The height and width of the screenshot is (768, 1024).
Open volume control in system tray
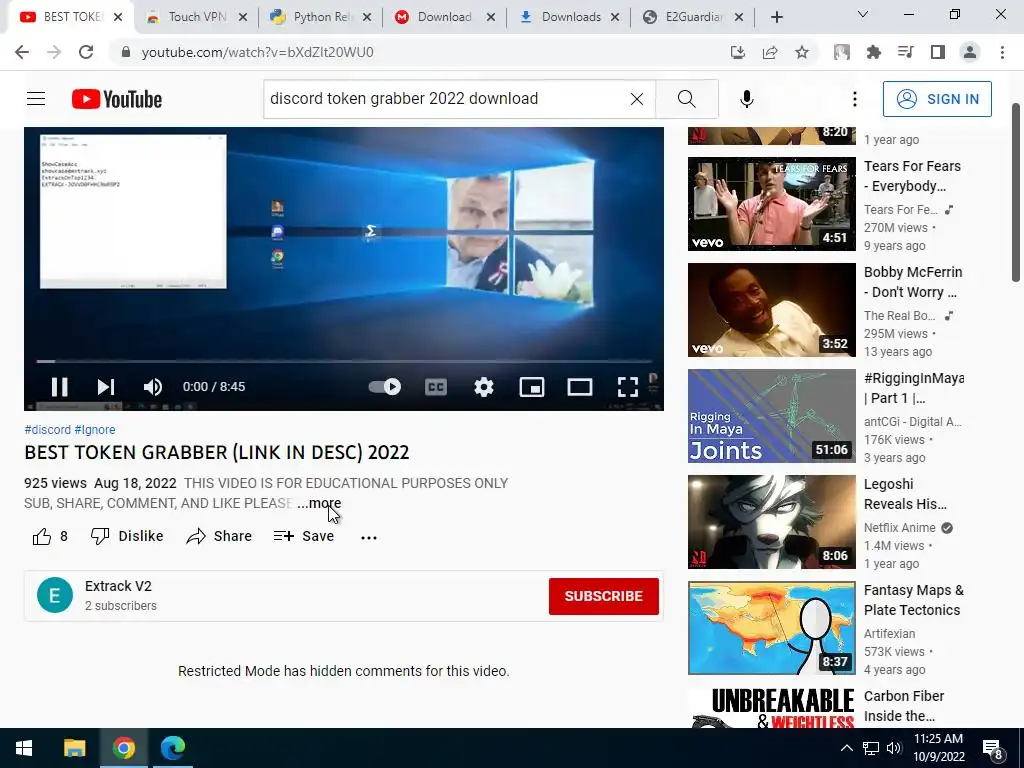pyautogui.click(x=894, y=748)
